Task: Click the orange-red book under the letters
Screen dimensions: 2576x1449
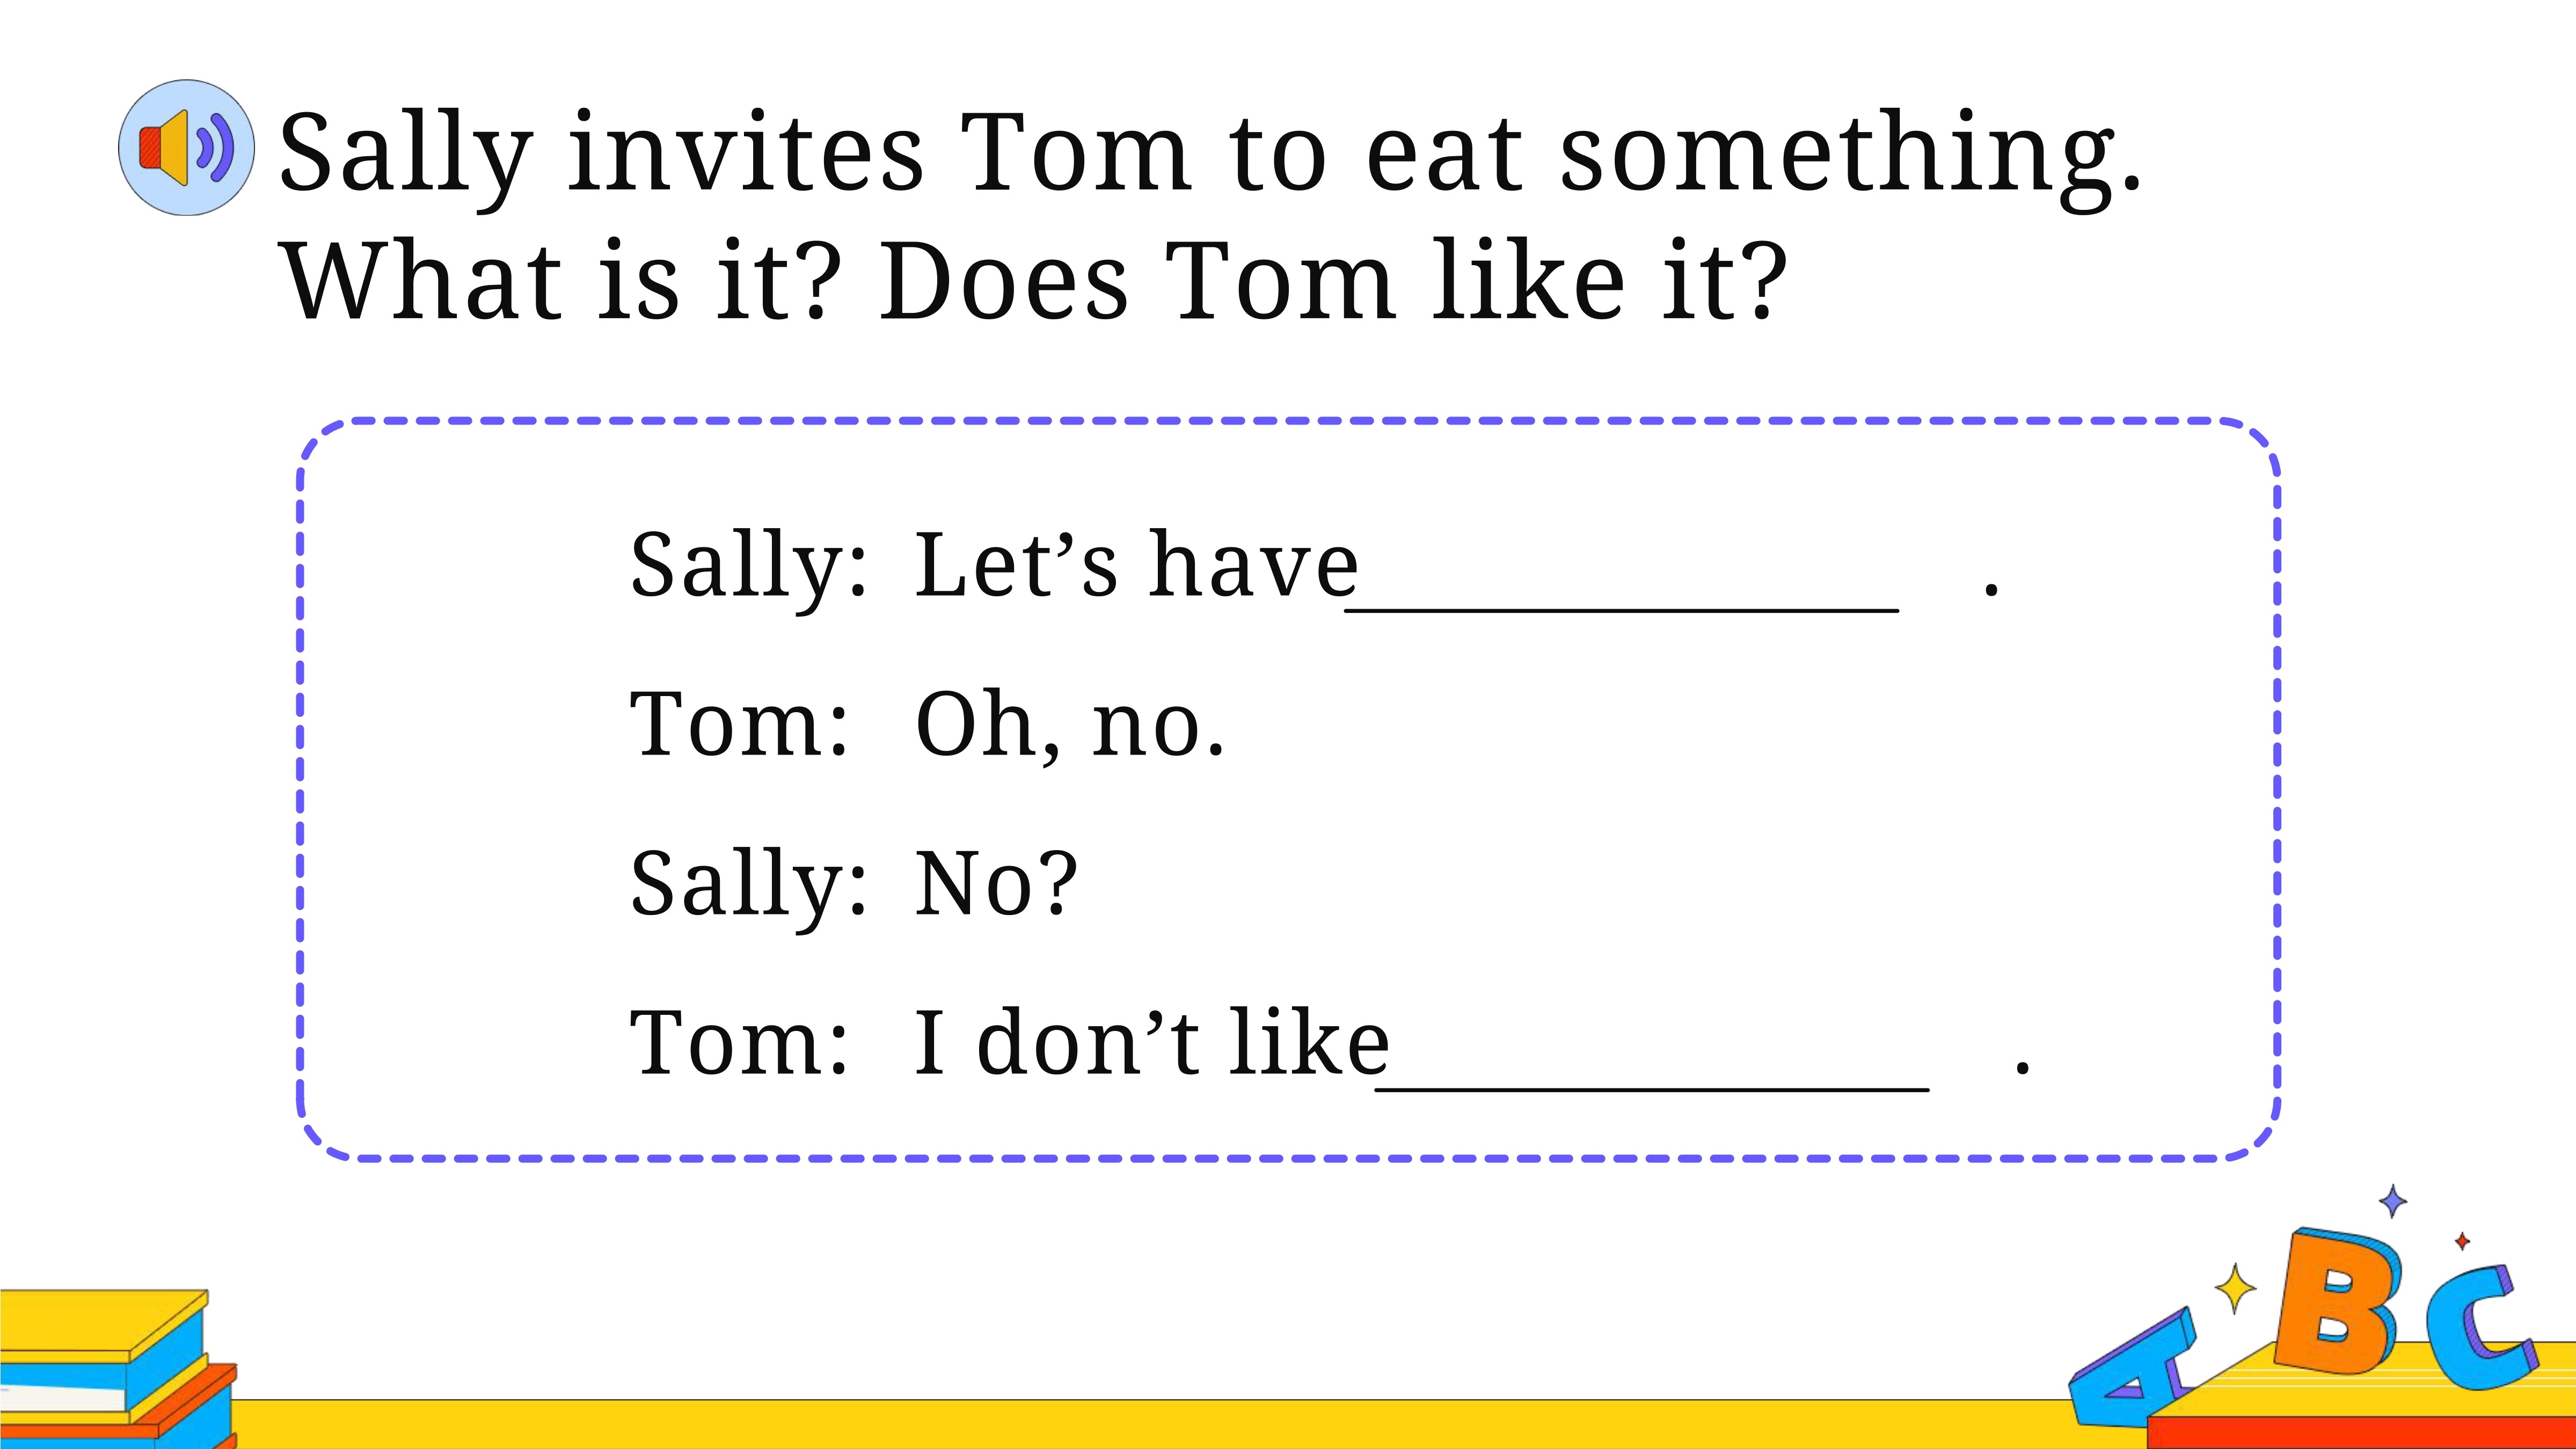Action: point(2361,1432)
